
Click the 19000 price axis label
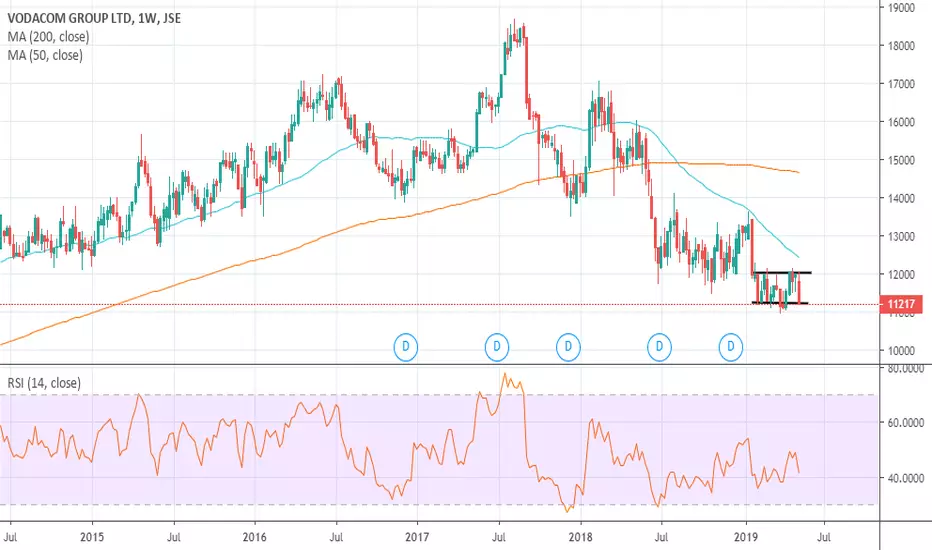pyautogui.click(x=901, y=8)
